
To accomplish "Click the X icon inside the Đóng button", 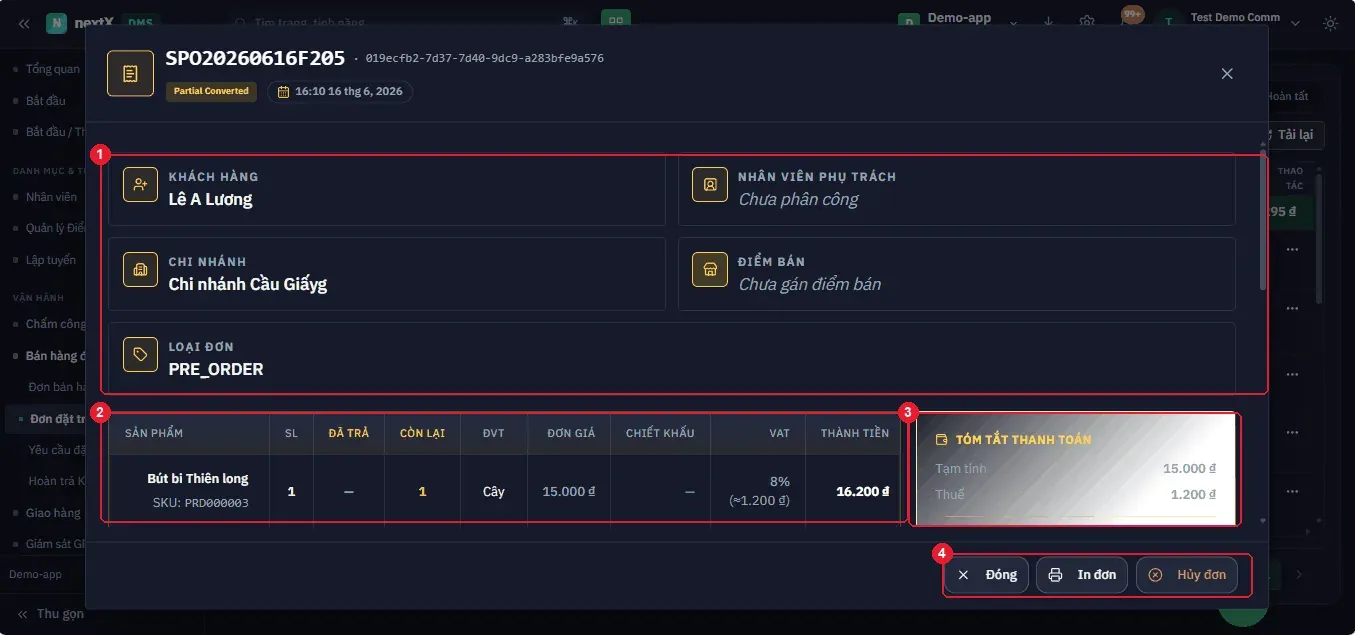I will click(x=964, y=575).
